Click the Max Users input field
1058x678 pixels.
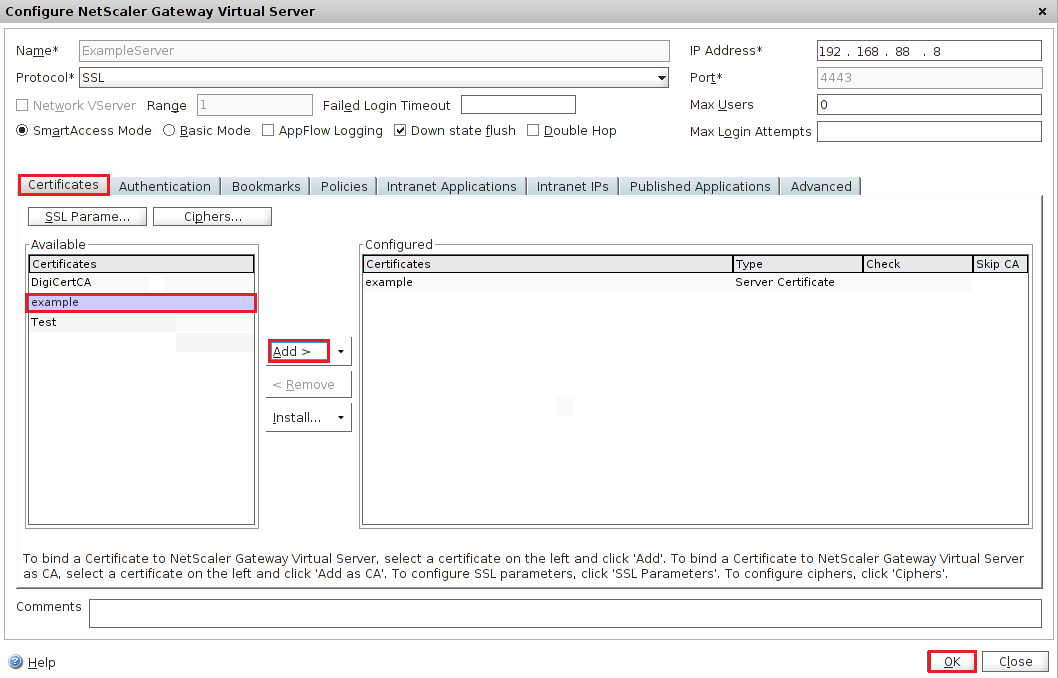(929, 105)
